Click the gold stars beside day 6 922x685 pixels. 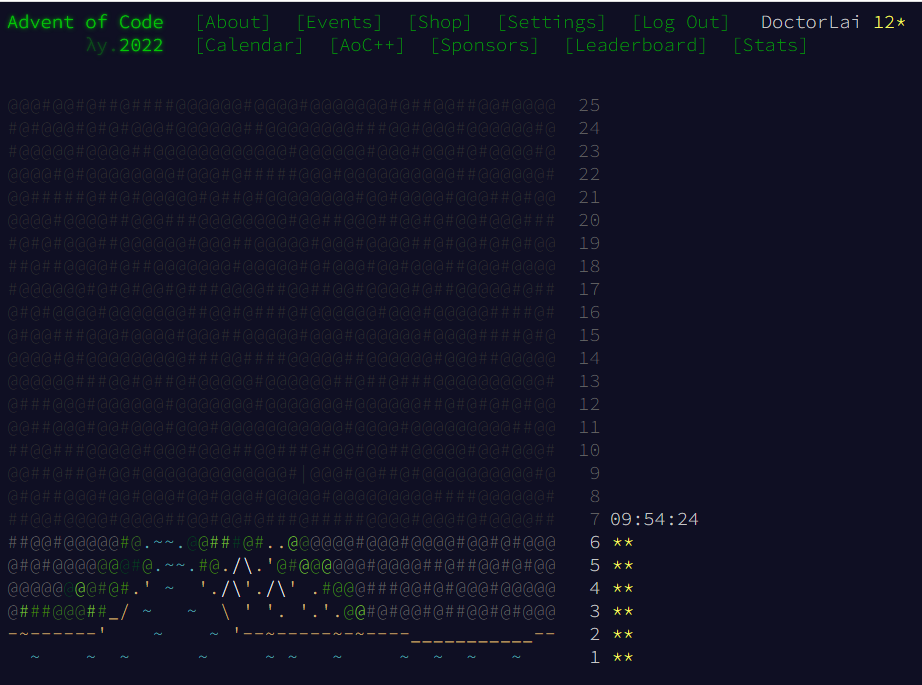623,542
